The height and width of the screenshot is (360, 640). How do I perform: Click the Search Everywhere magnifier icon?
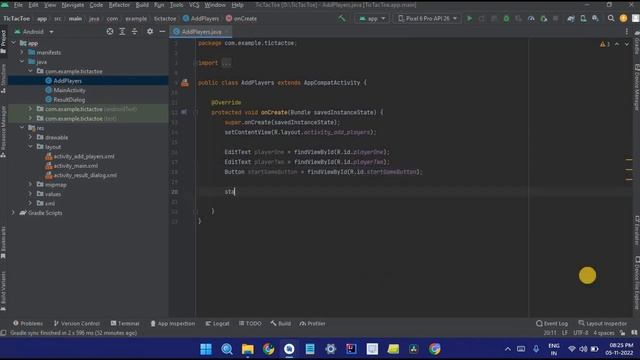(x=611, y=18)
